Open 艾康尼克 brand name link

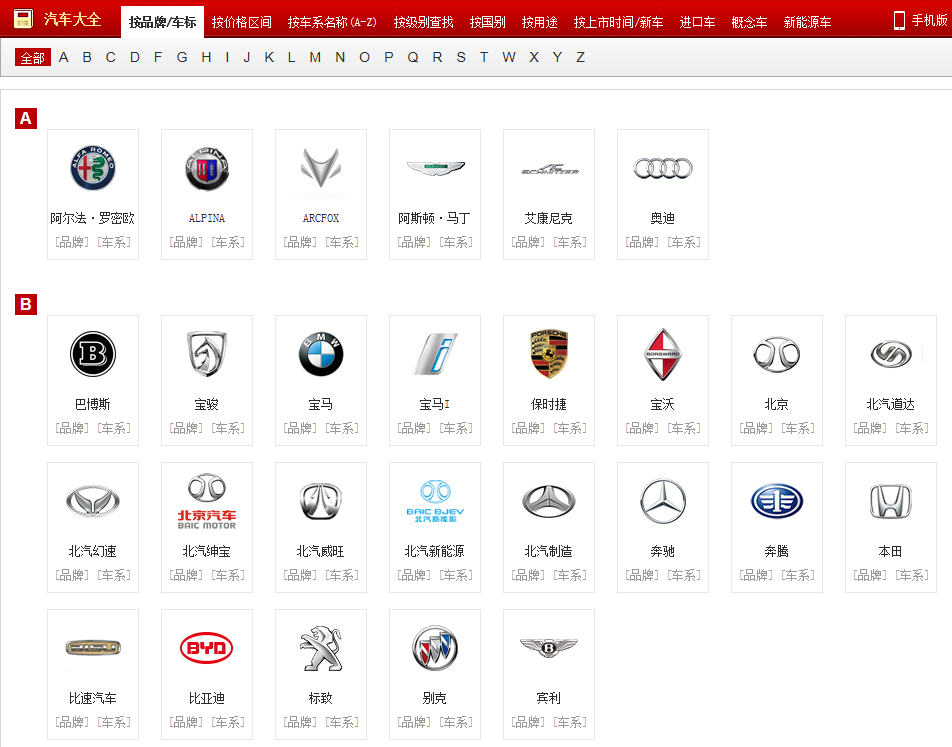click(549, 218)
